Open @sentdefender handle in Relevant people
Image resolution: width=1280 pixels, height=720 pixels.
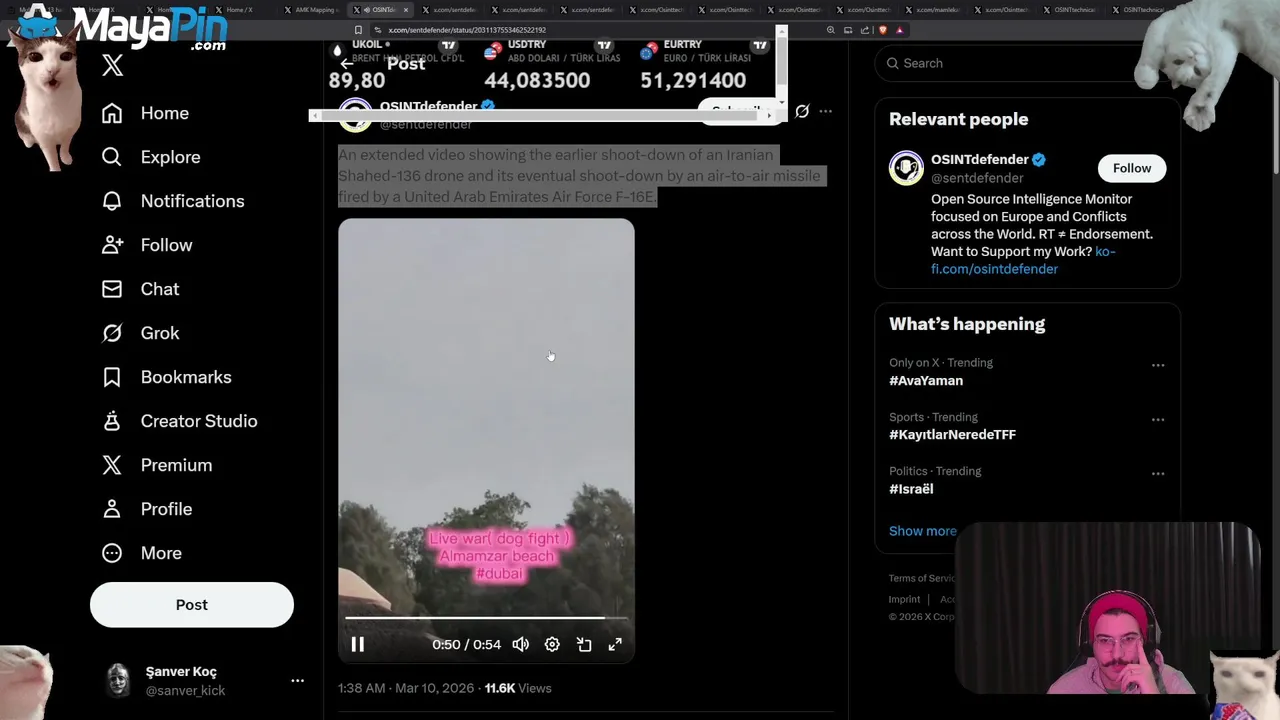point(977,178)
